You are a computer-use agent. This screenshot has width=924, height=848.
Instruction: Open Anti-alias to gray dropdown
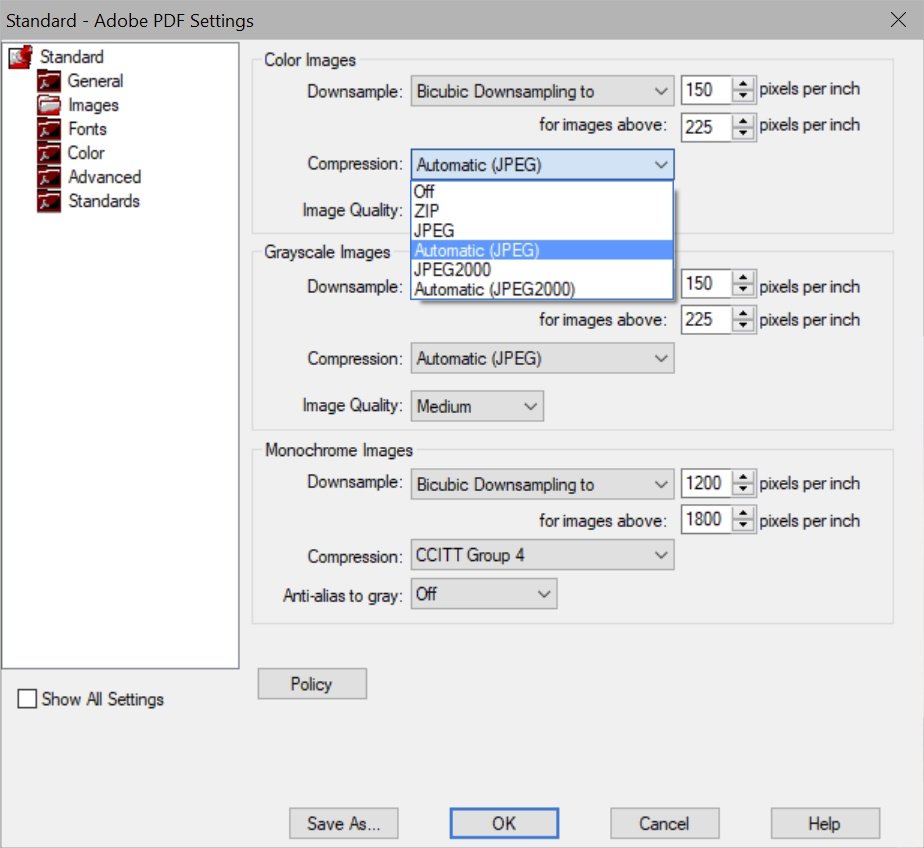coord(483,593)
